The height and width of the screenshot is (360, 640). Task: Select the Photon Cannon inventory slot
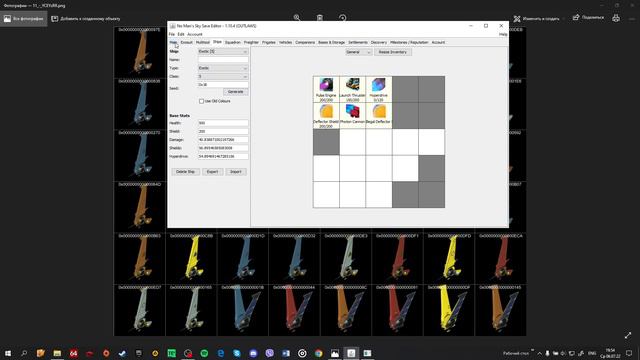click(353, 116)
